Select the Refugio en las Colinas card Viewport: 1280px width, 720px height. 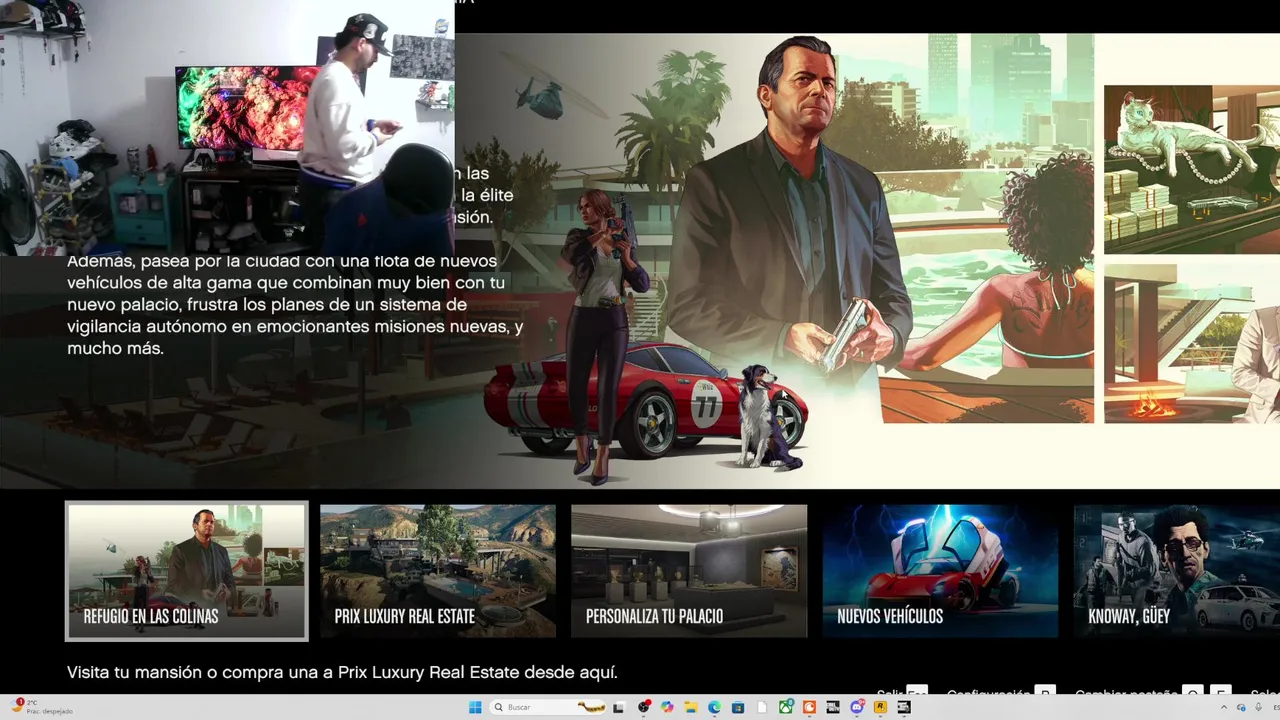pos(187,571)
